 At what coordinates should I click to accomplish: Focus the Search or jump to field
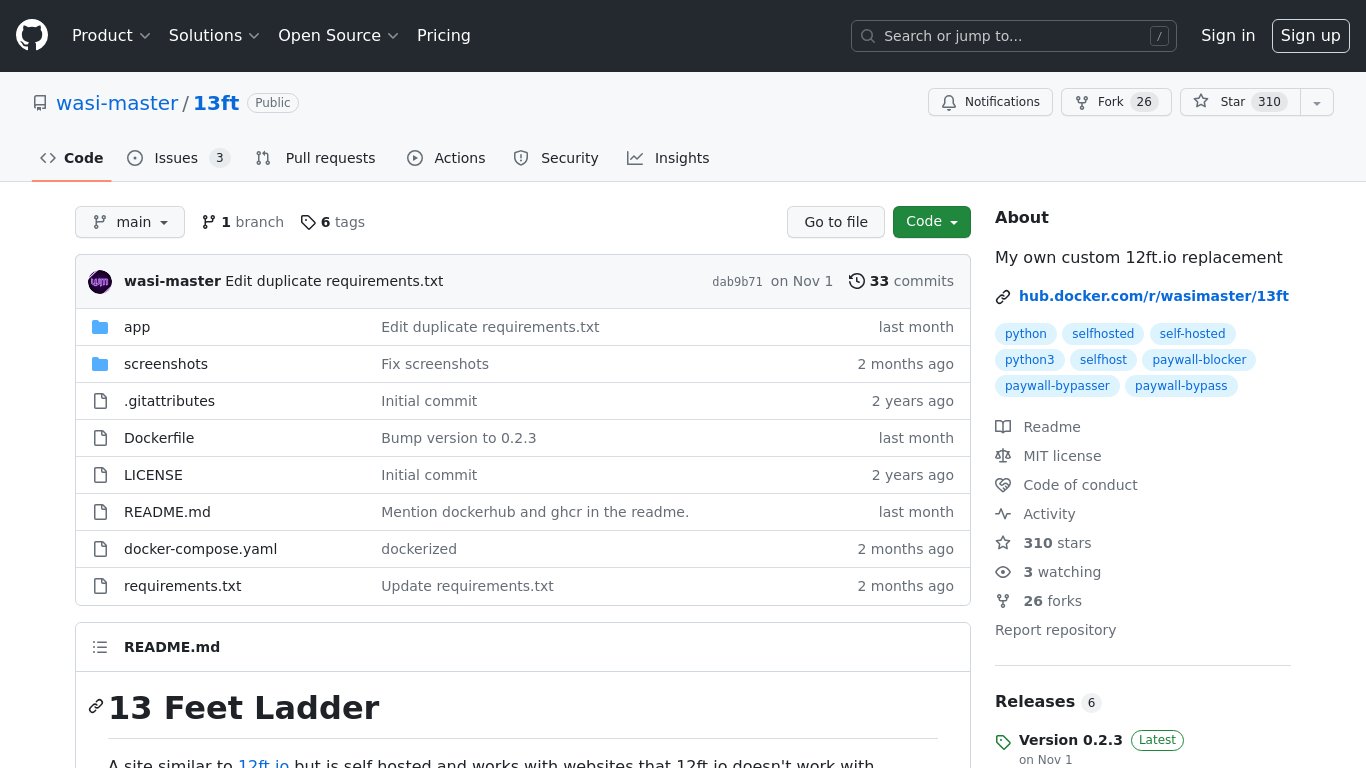1014,36
